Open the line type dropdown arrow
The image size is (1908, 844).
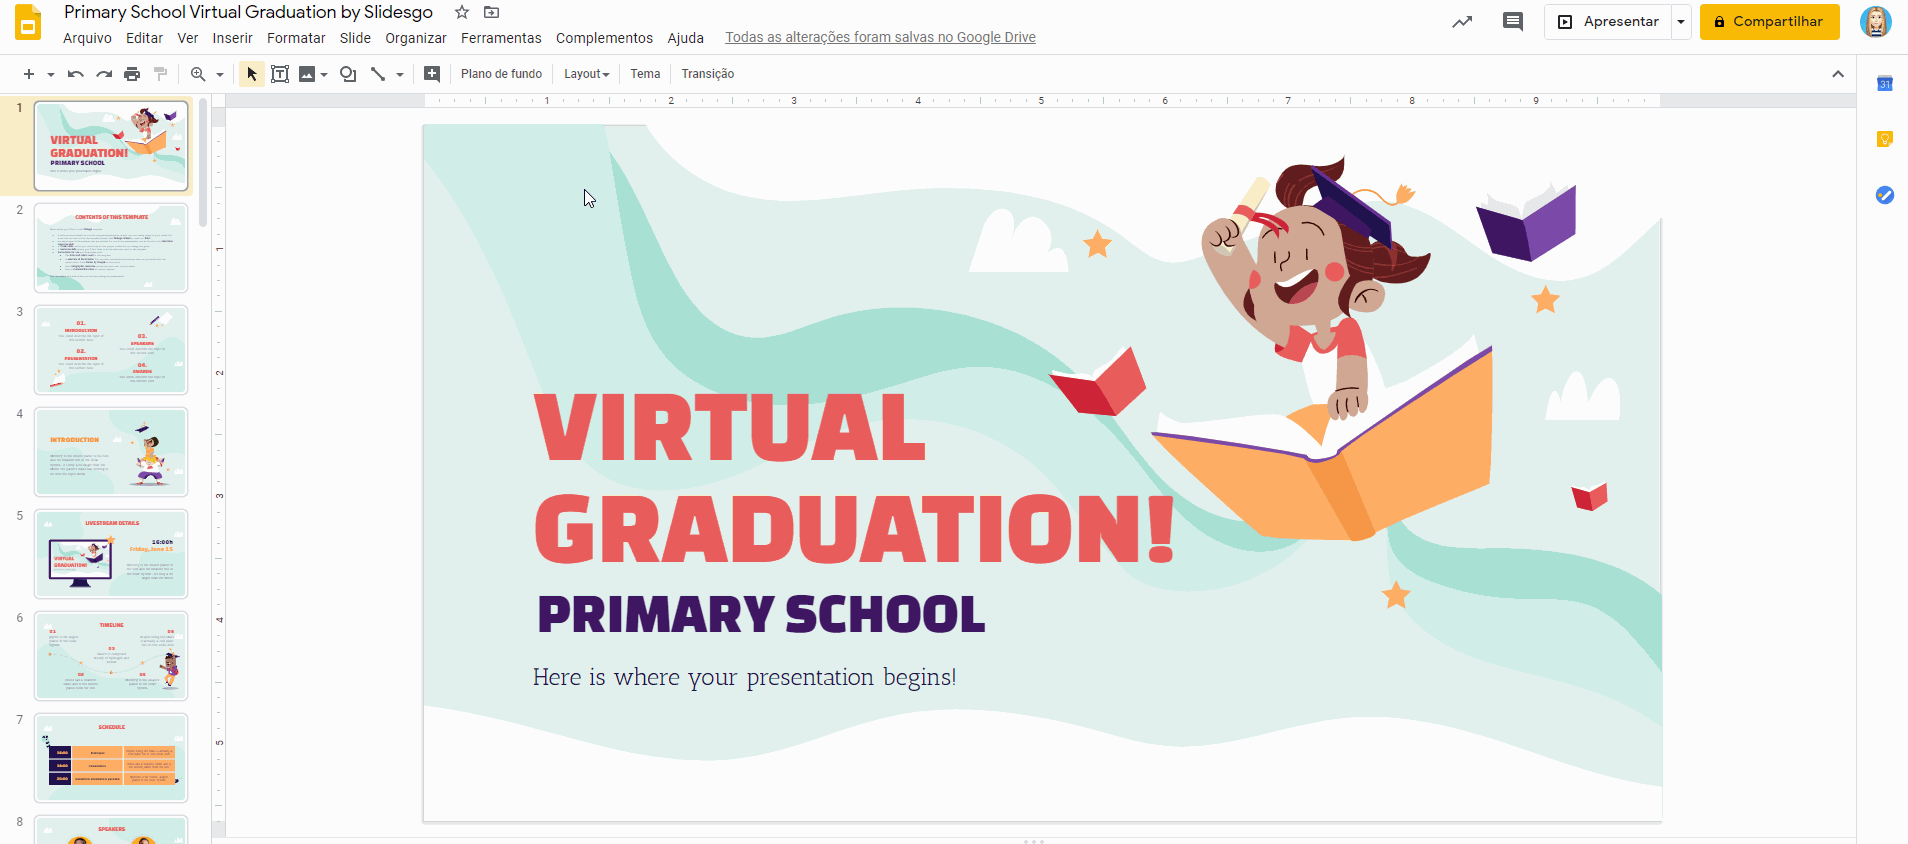tap(400, 74)
